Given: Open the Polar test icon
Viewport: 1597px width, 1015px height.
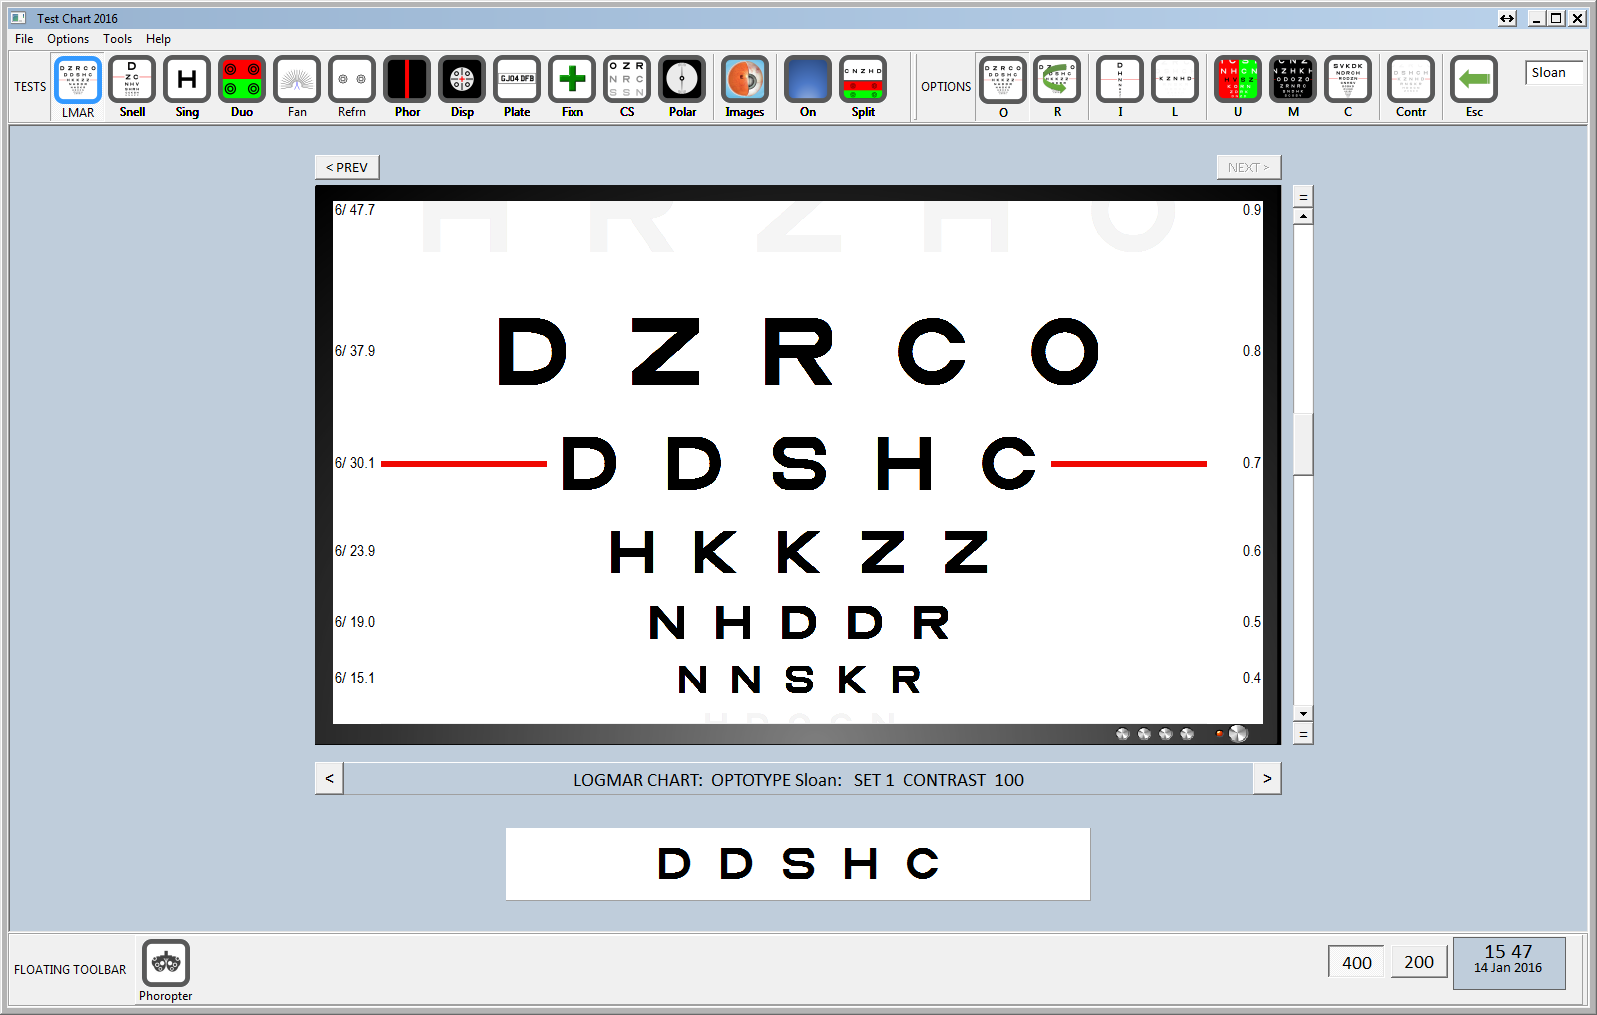Looking at the screenshot, I should pos(682,80).
